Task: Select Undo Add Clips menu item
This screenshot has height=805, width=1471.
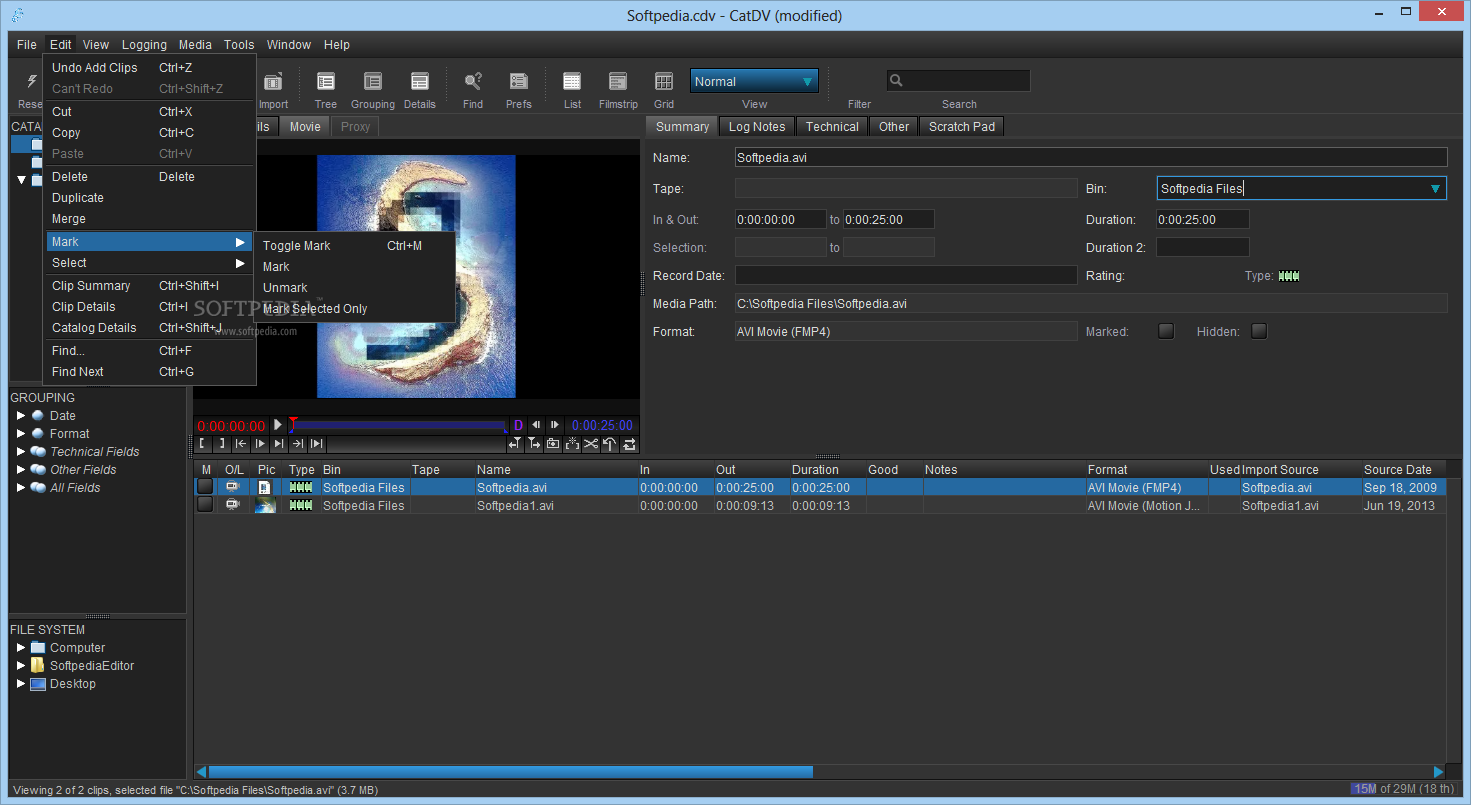Action: click(x=149, y=67)
